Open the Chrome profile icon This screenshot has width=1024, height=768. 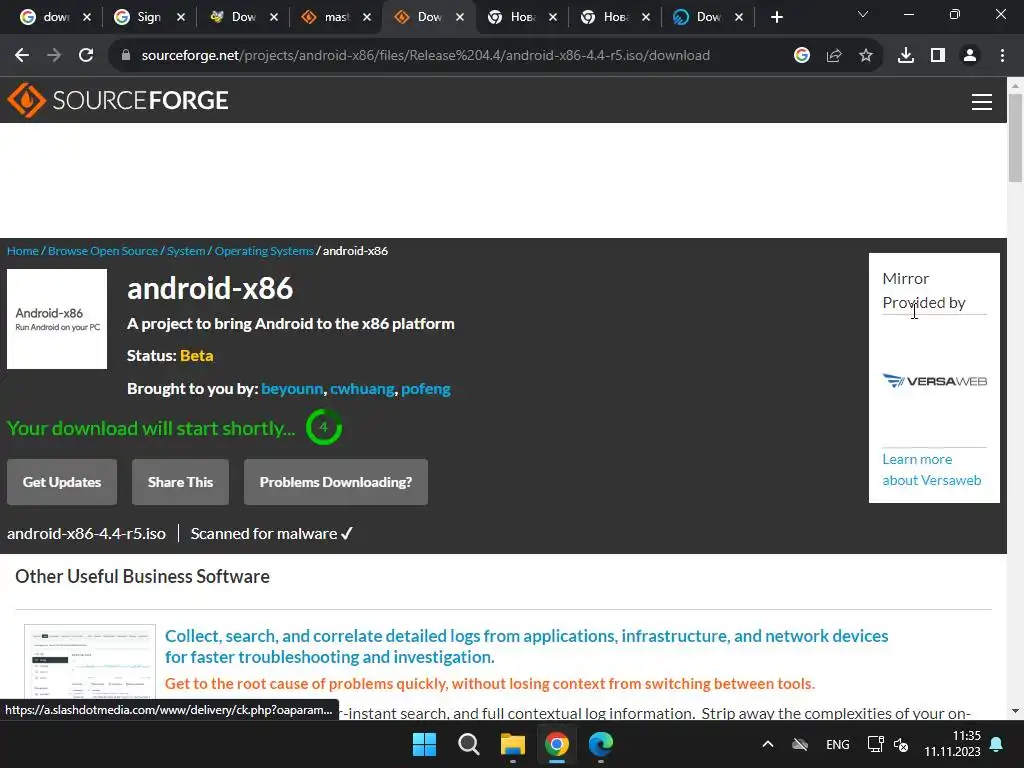tap(970, 56)
